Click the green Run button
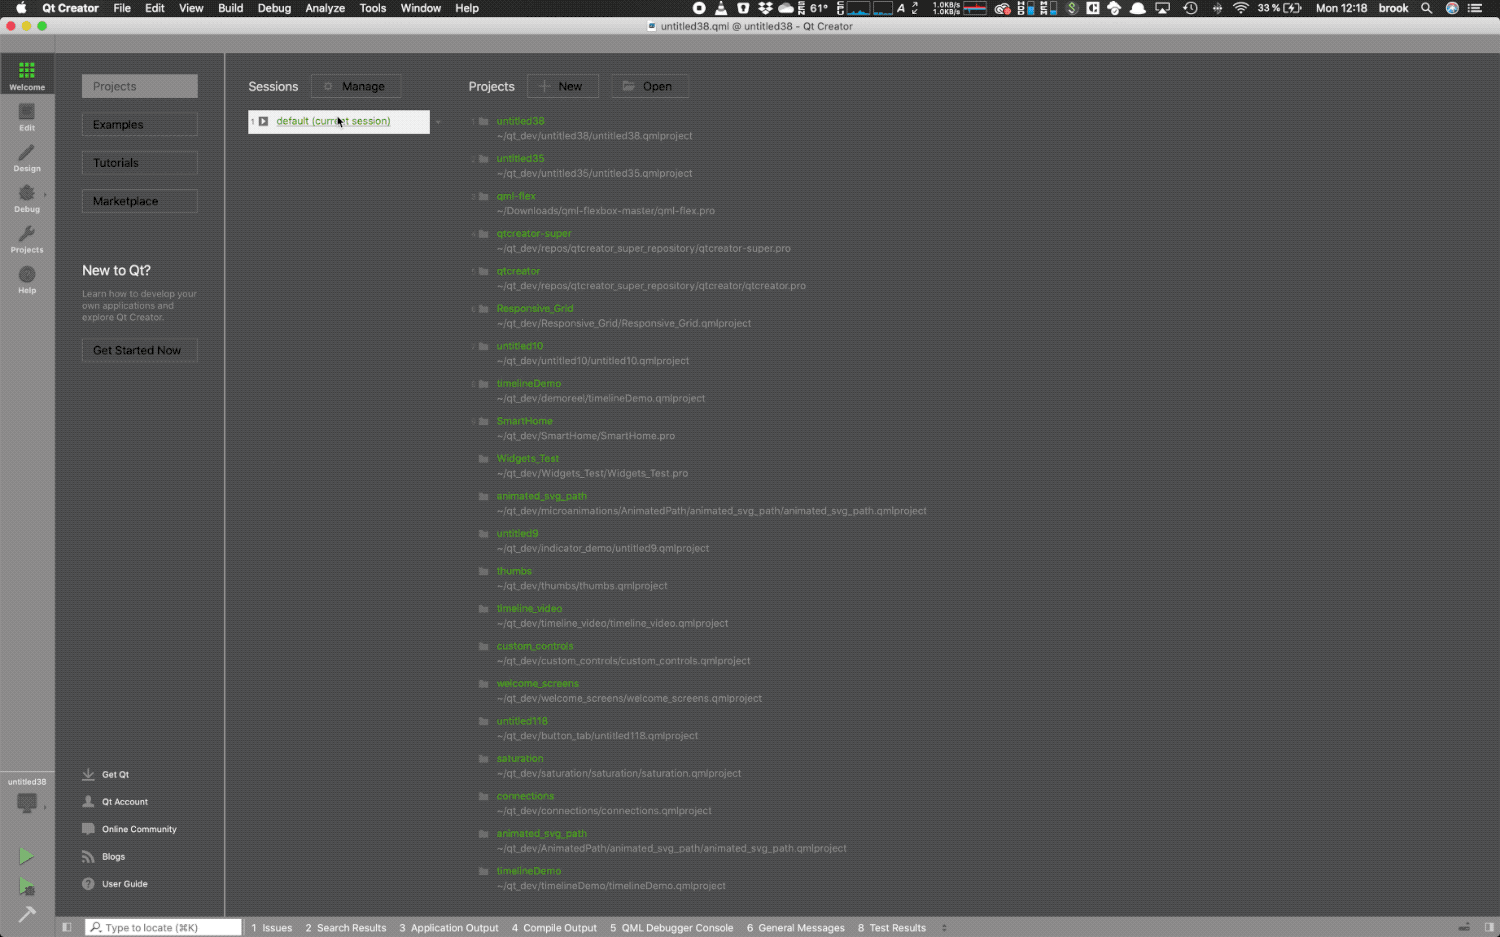 pyautogui.click(x=26, y=856)
